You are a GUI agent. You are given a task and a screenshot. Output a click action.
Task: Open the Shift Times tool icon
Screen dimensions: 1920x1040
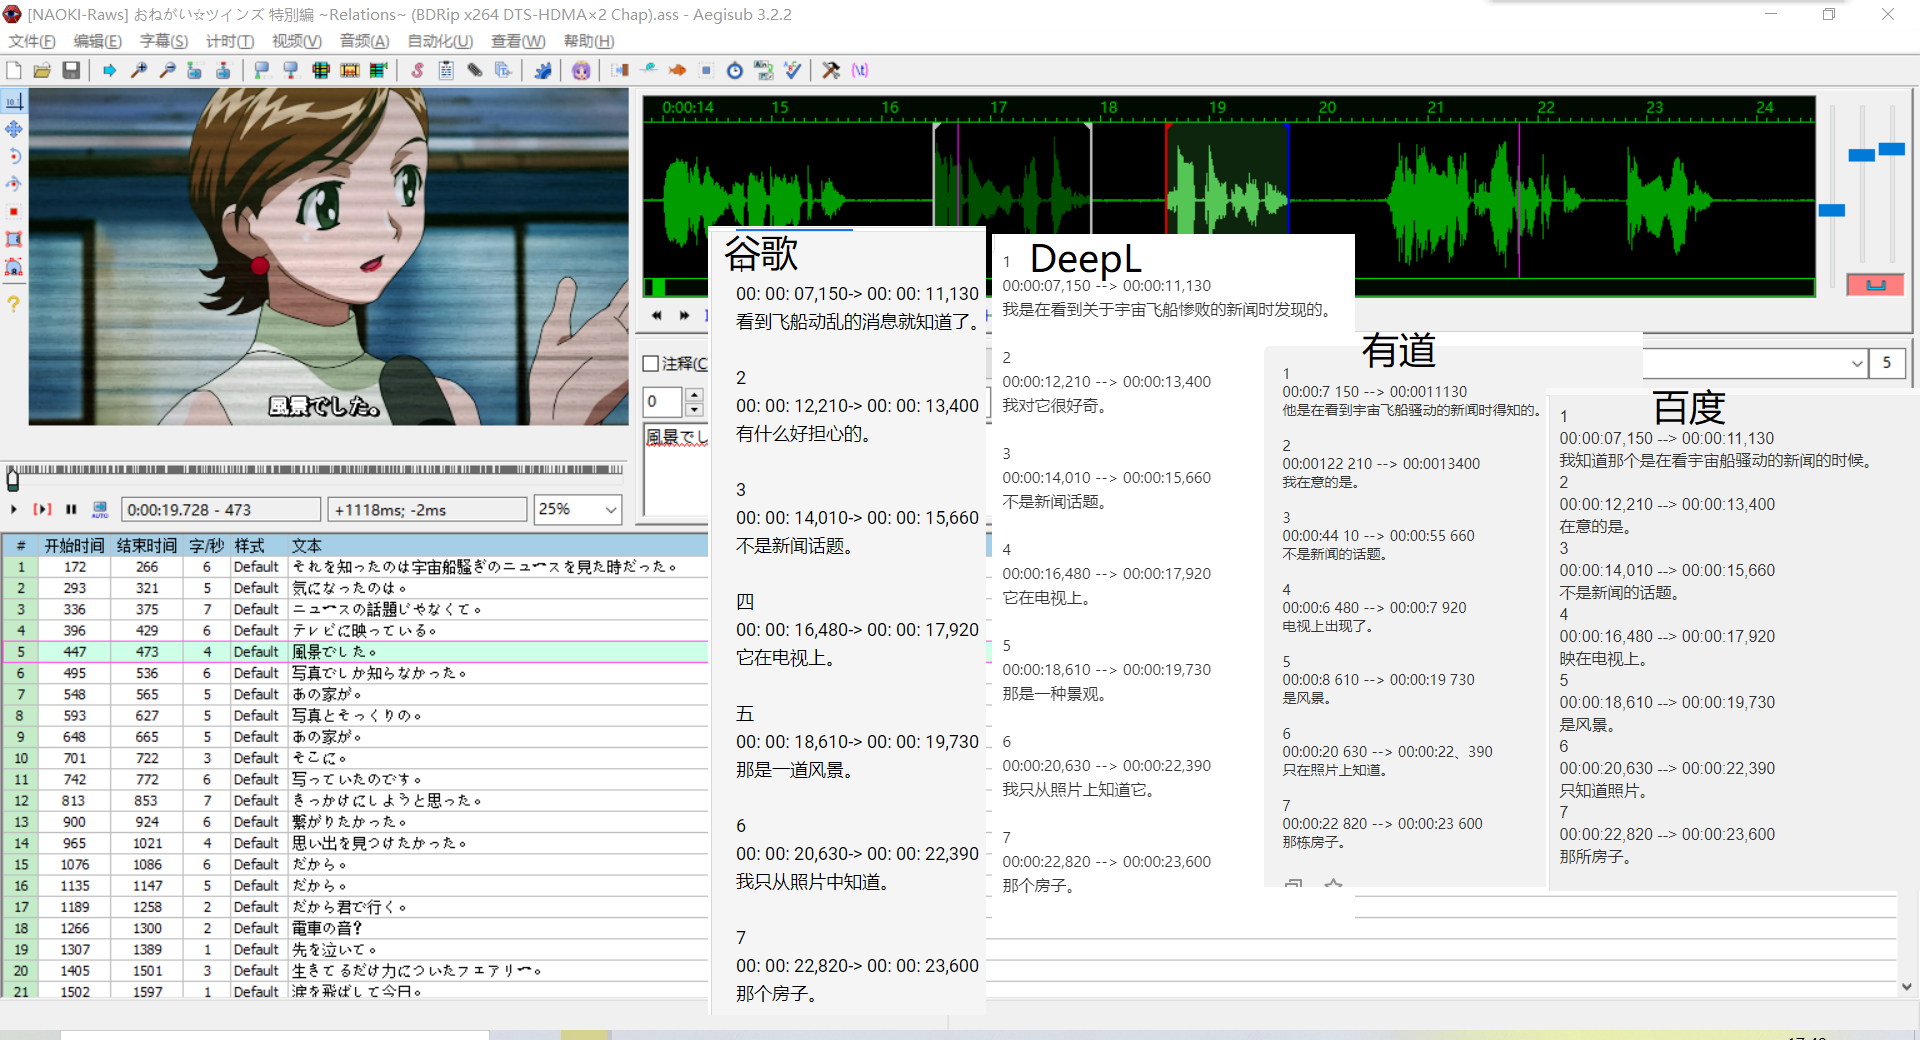pos(620,70)
